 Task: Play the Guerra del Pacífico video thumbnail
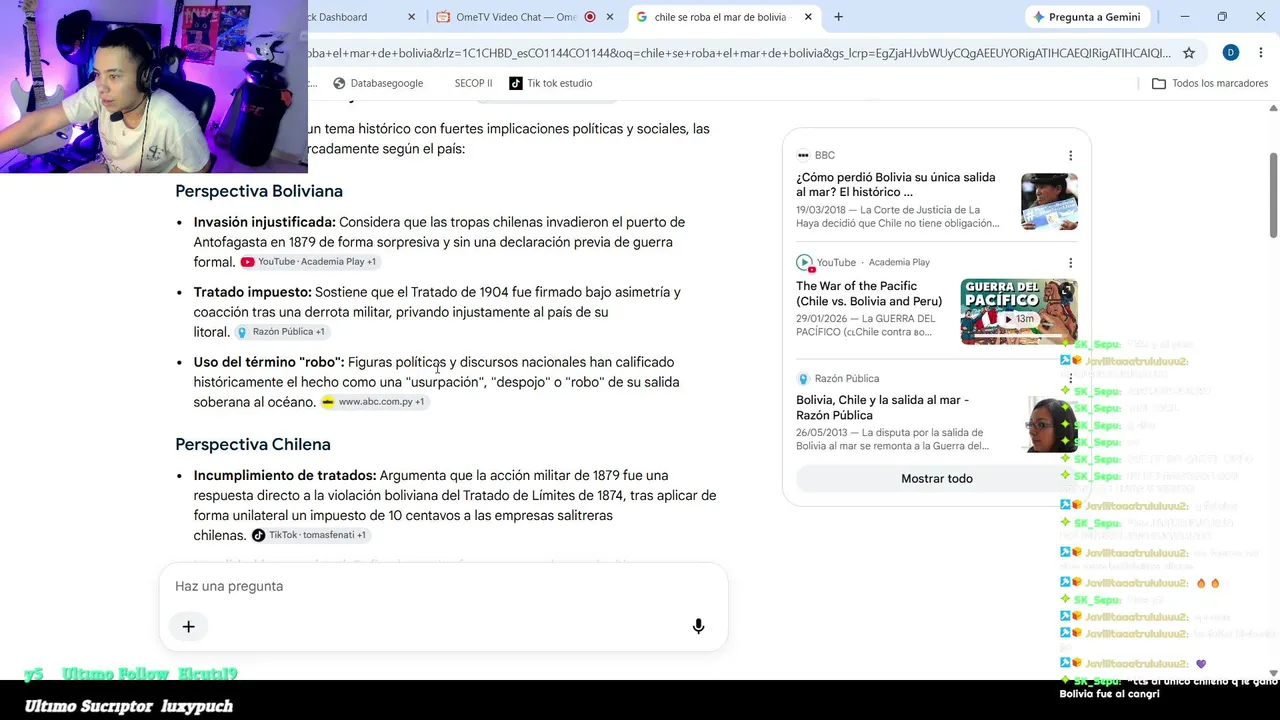point(1019,311)
